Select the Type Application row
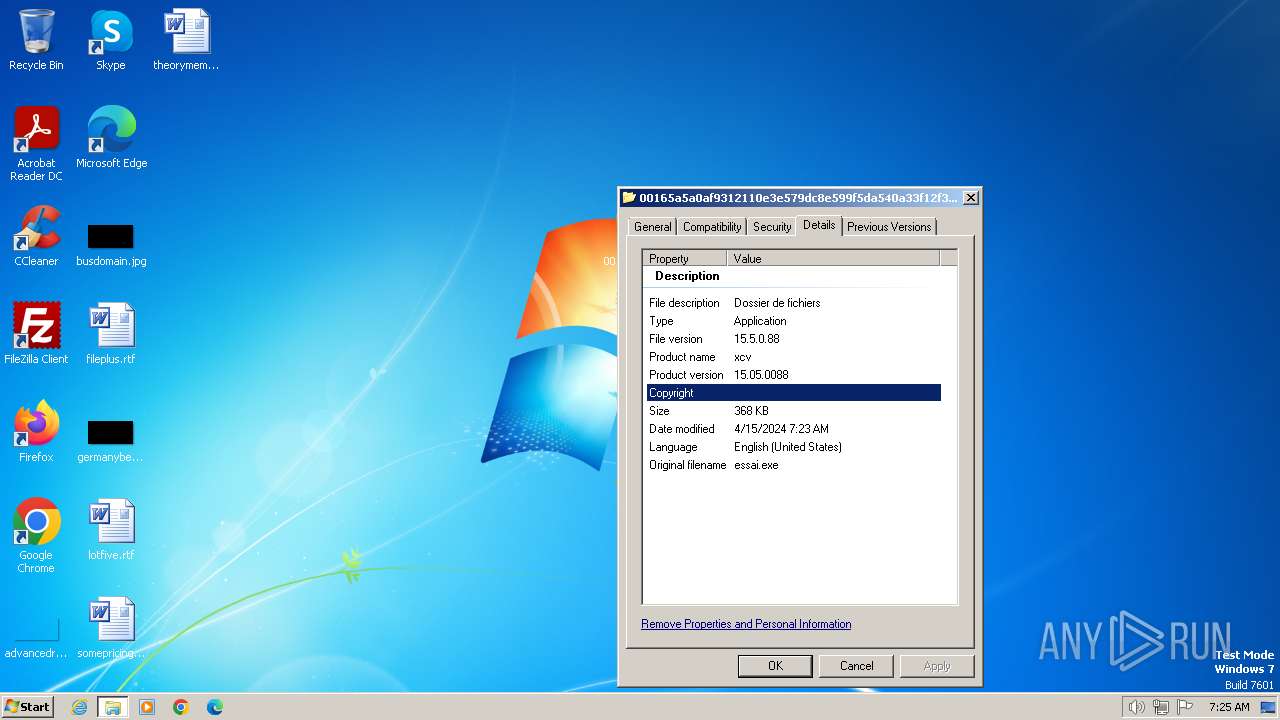 pyautogui.click(x=794, y=321)
